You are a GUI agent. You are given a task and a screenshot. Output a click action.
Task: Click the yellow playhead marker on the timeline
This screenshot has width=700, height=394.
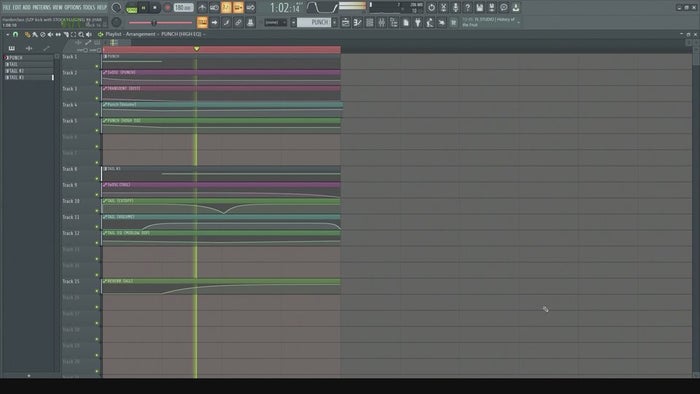pyautogui.click(x=196, y=49)
